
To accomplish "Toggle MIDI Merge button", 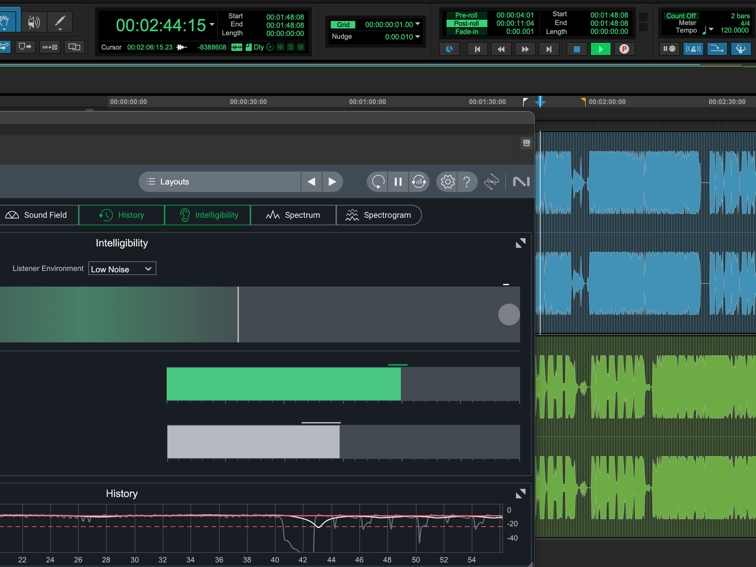I will tap(717, 49).
